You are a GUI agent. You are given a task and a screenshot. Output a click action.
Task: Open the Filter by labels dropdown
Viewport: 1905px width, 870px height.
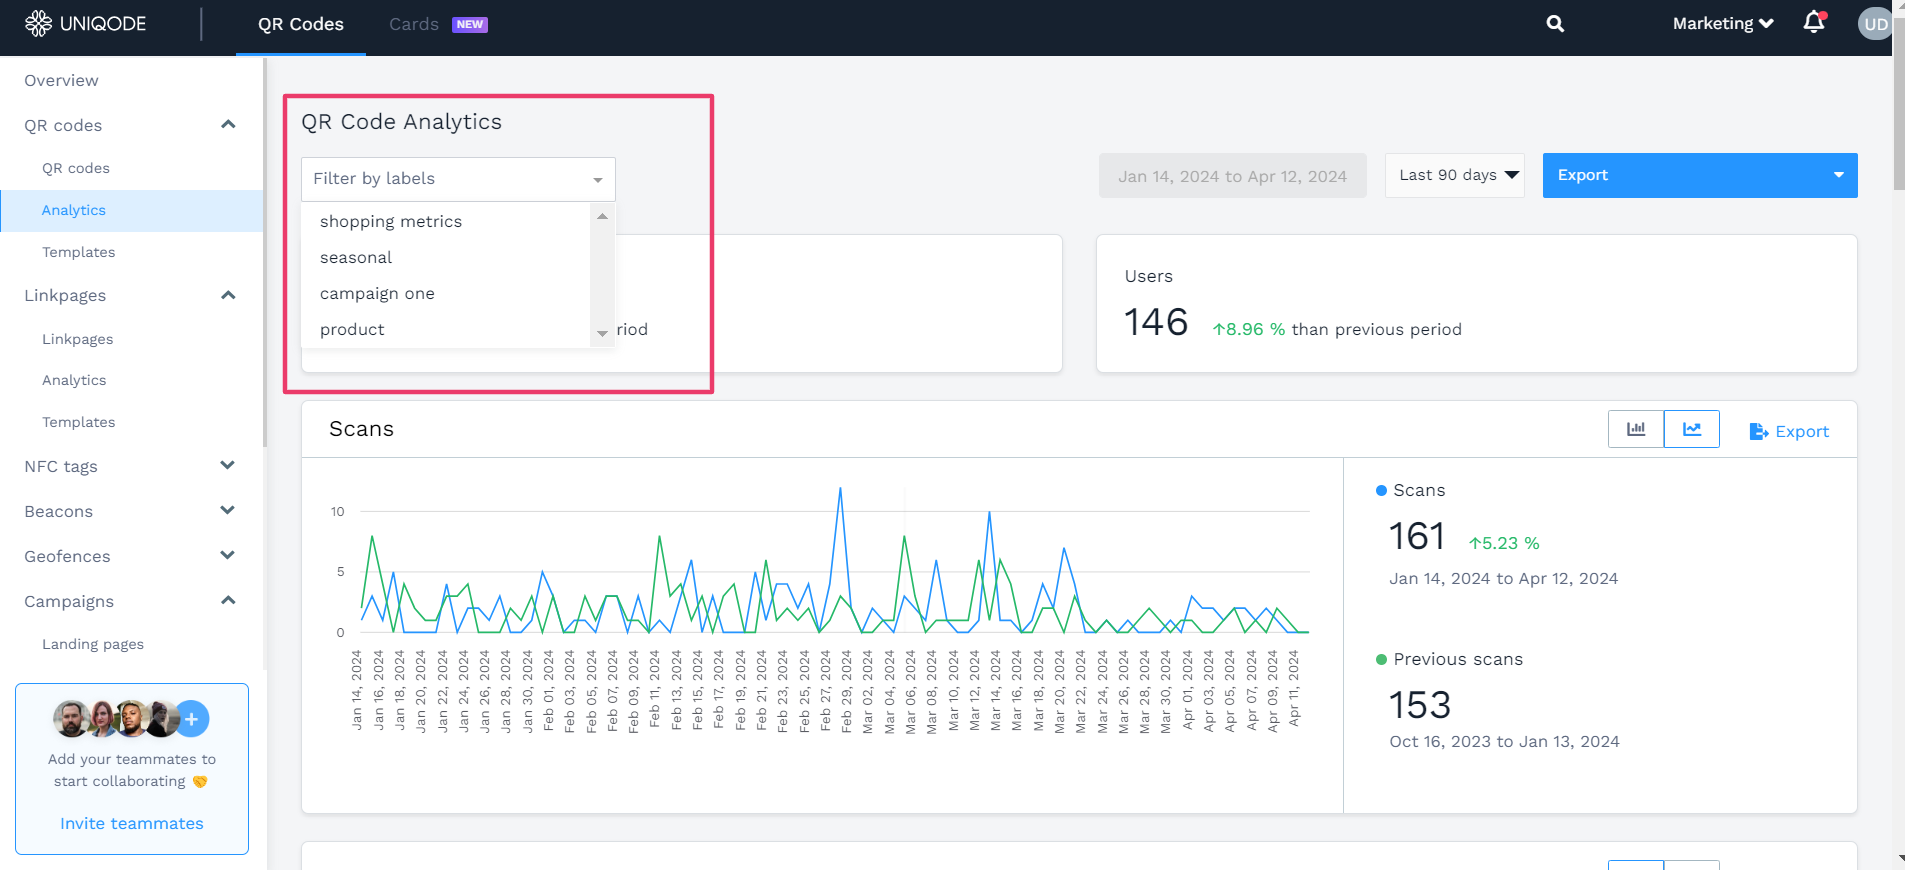coord(458,179)
